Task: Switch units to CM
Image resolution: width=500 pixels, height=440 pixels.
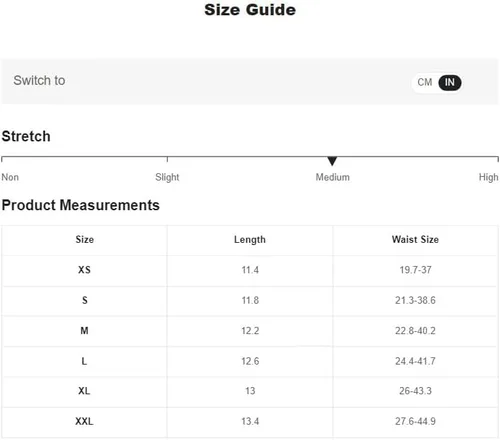Action: [424, 82]
